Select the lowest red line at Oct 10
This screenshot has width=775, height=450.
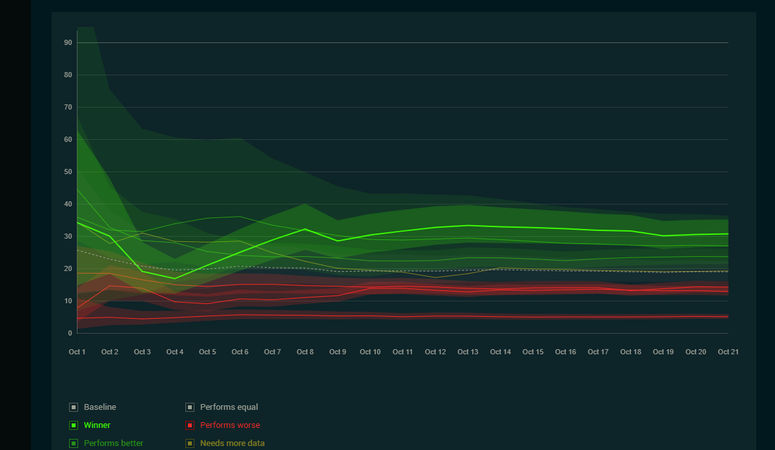(x=370, y=315)
